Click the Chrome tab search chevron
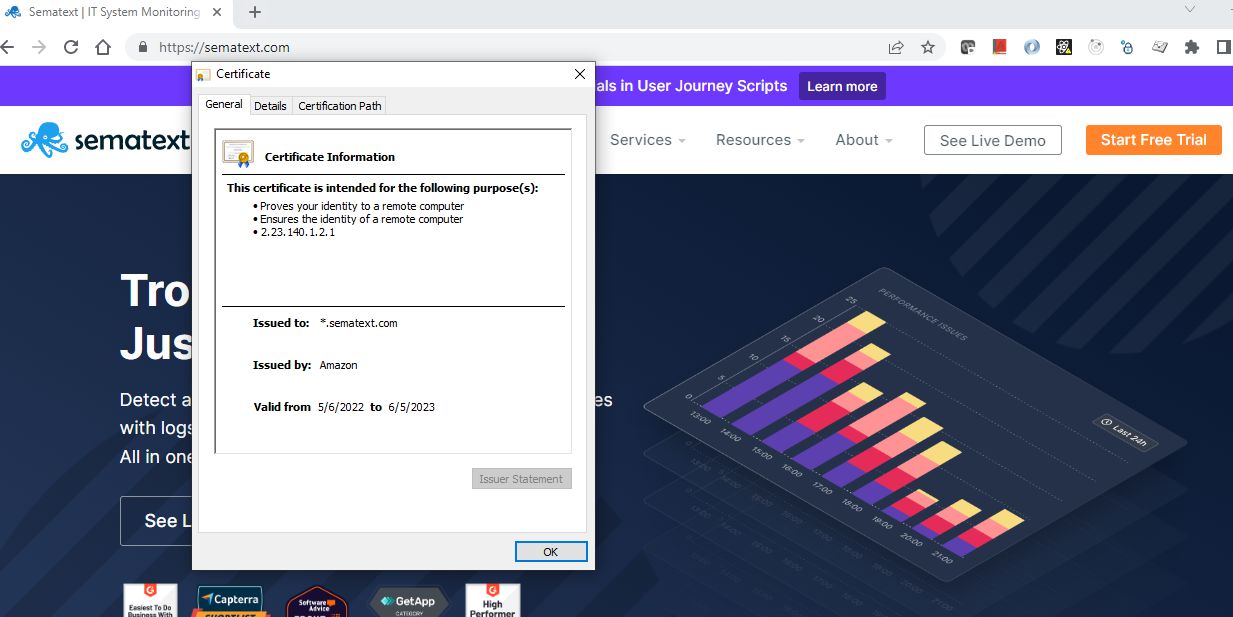1233x617 pixels. click(1190, 9)
